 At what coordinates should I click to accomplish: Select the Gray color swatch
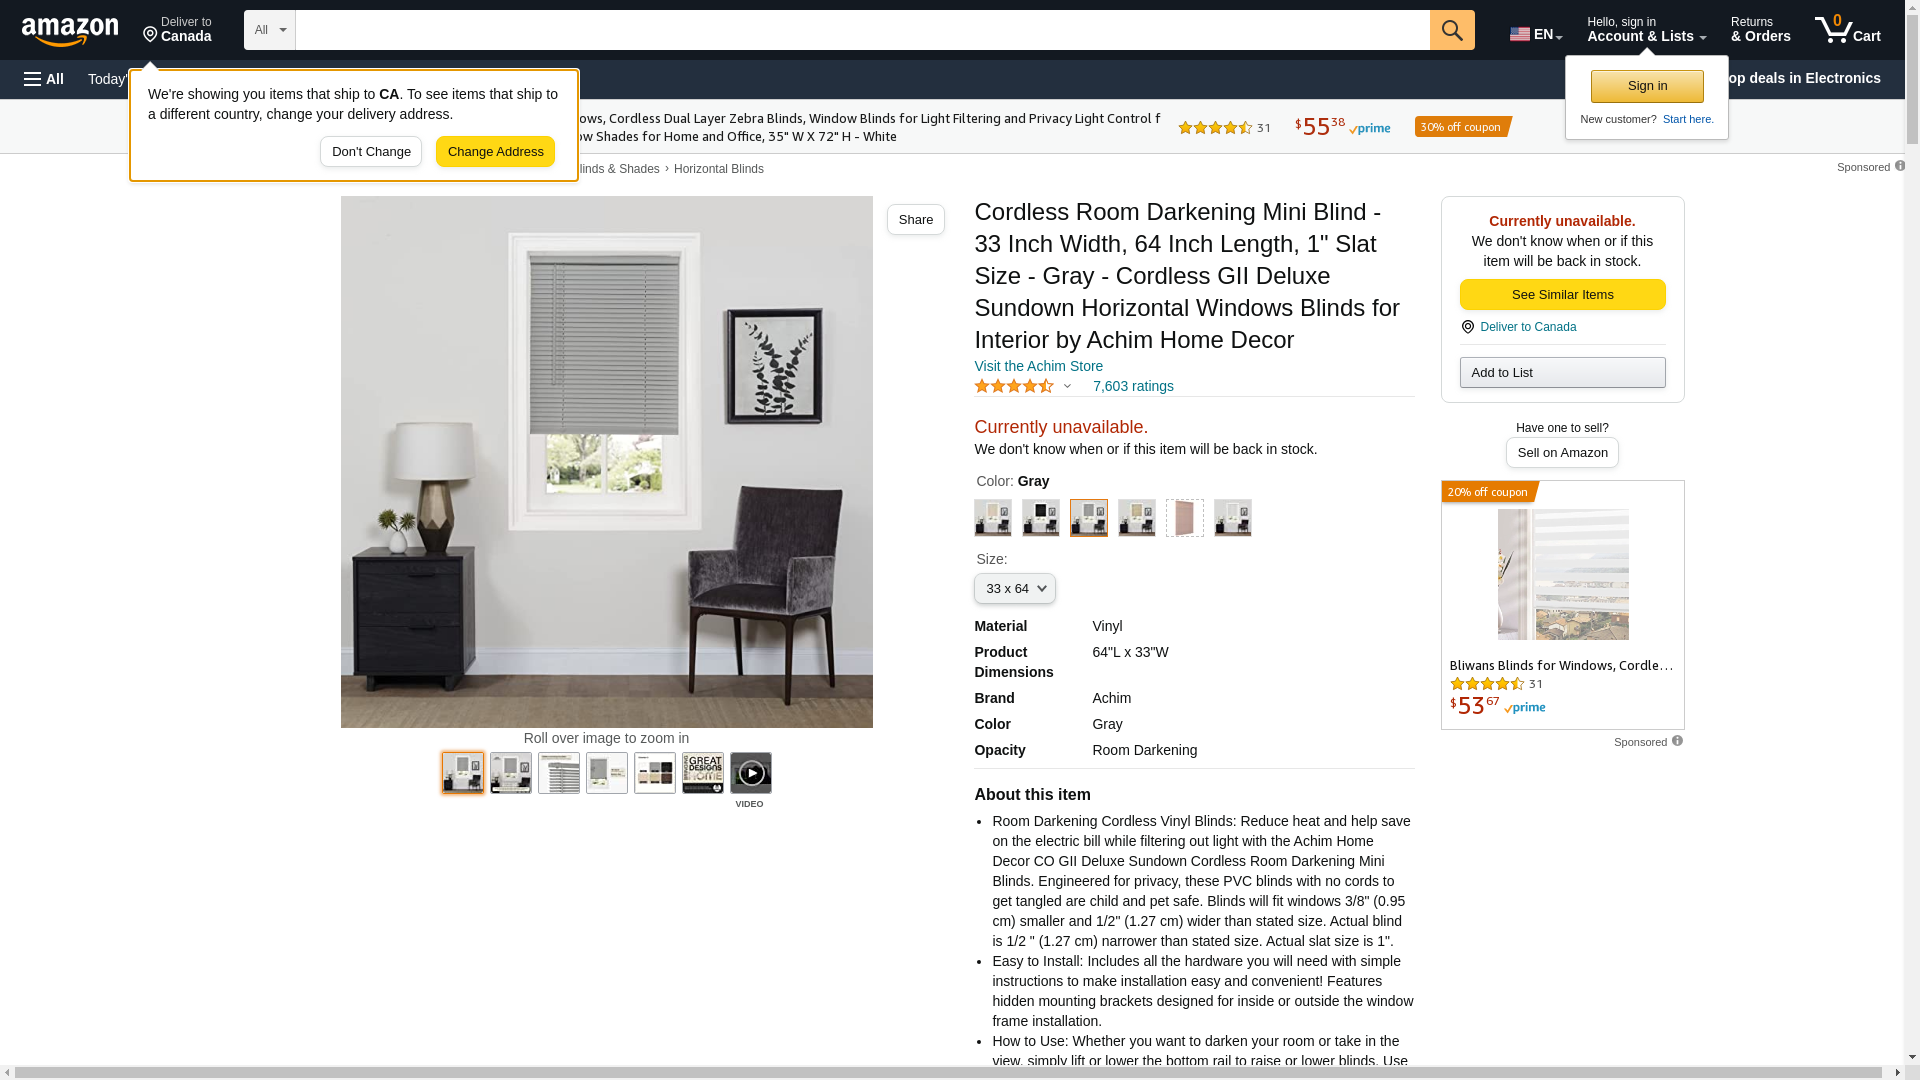(1089, 518)
